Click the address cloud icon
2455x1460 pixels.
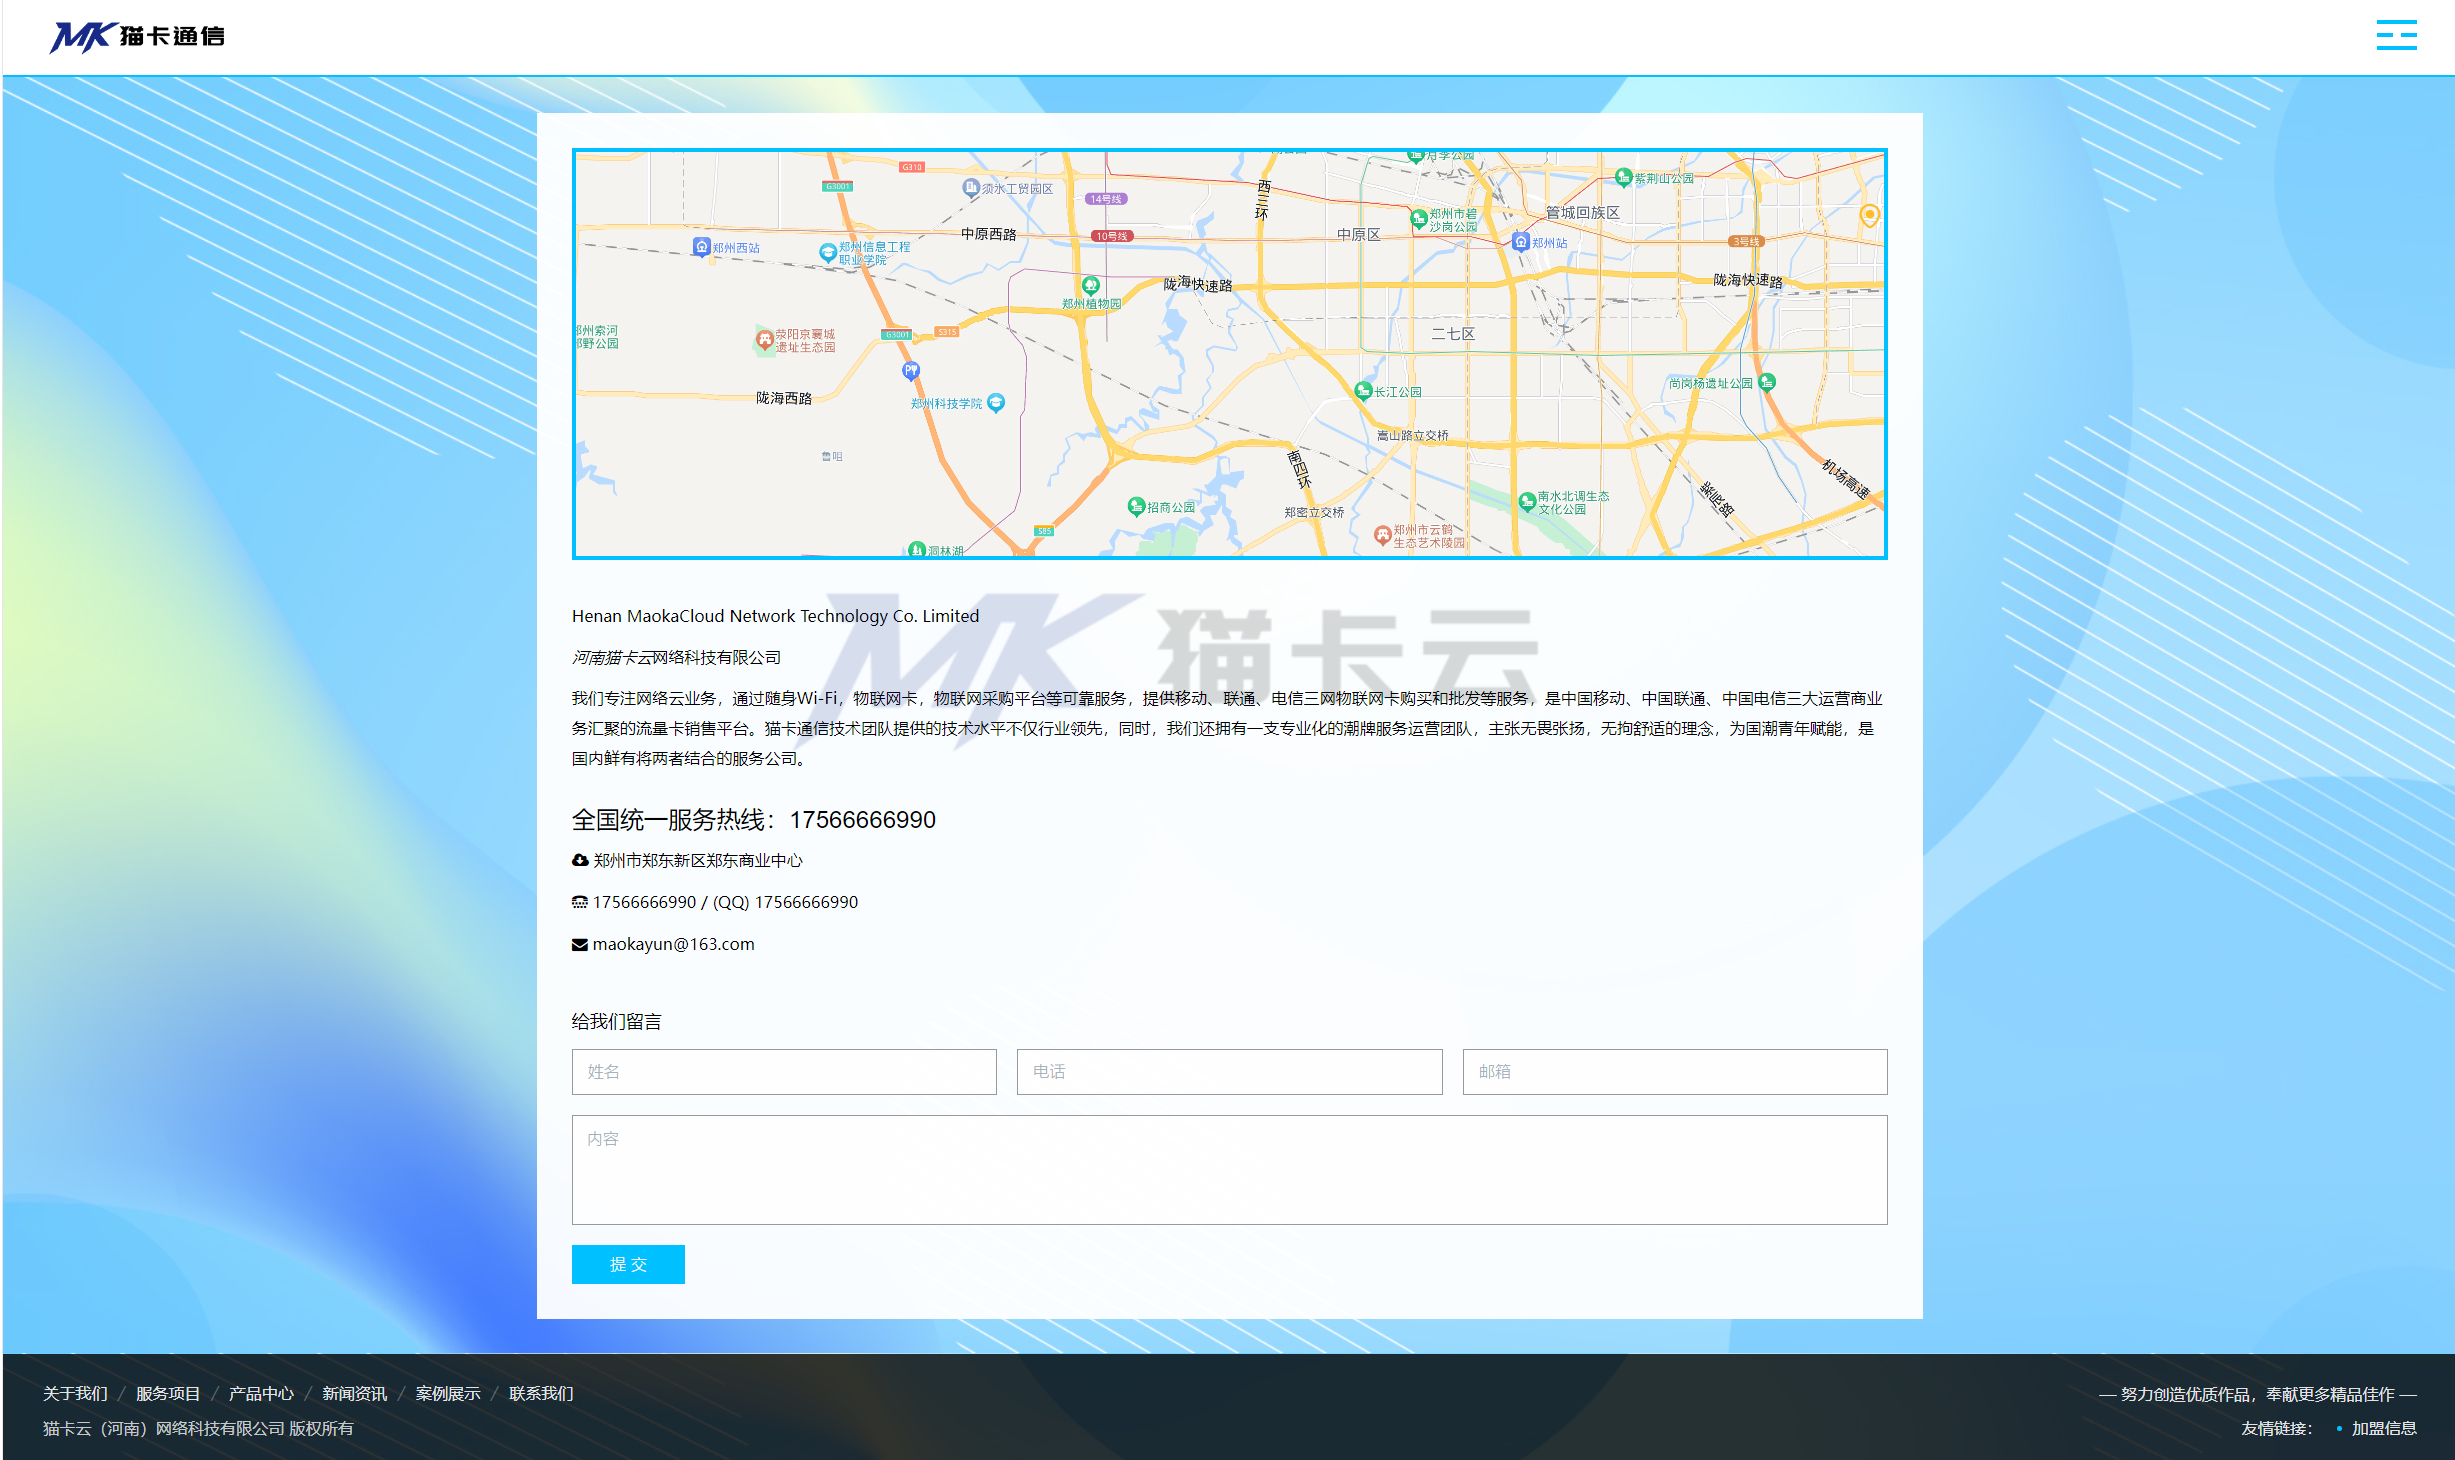point(580,860)
